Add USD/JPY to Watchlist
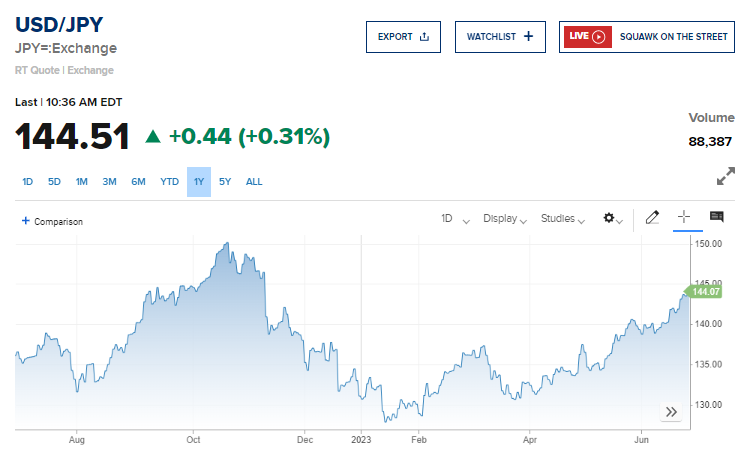This screenshot has height=460, width=746. [500, 37]
